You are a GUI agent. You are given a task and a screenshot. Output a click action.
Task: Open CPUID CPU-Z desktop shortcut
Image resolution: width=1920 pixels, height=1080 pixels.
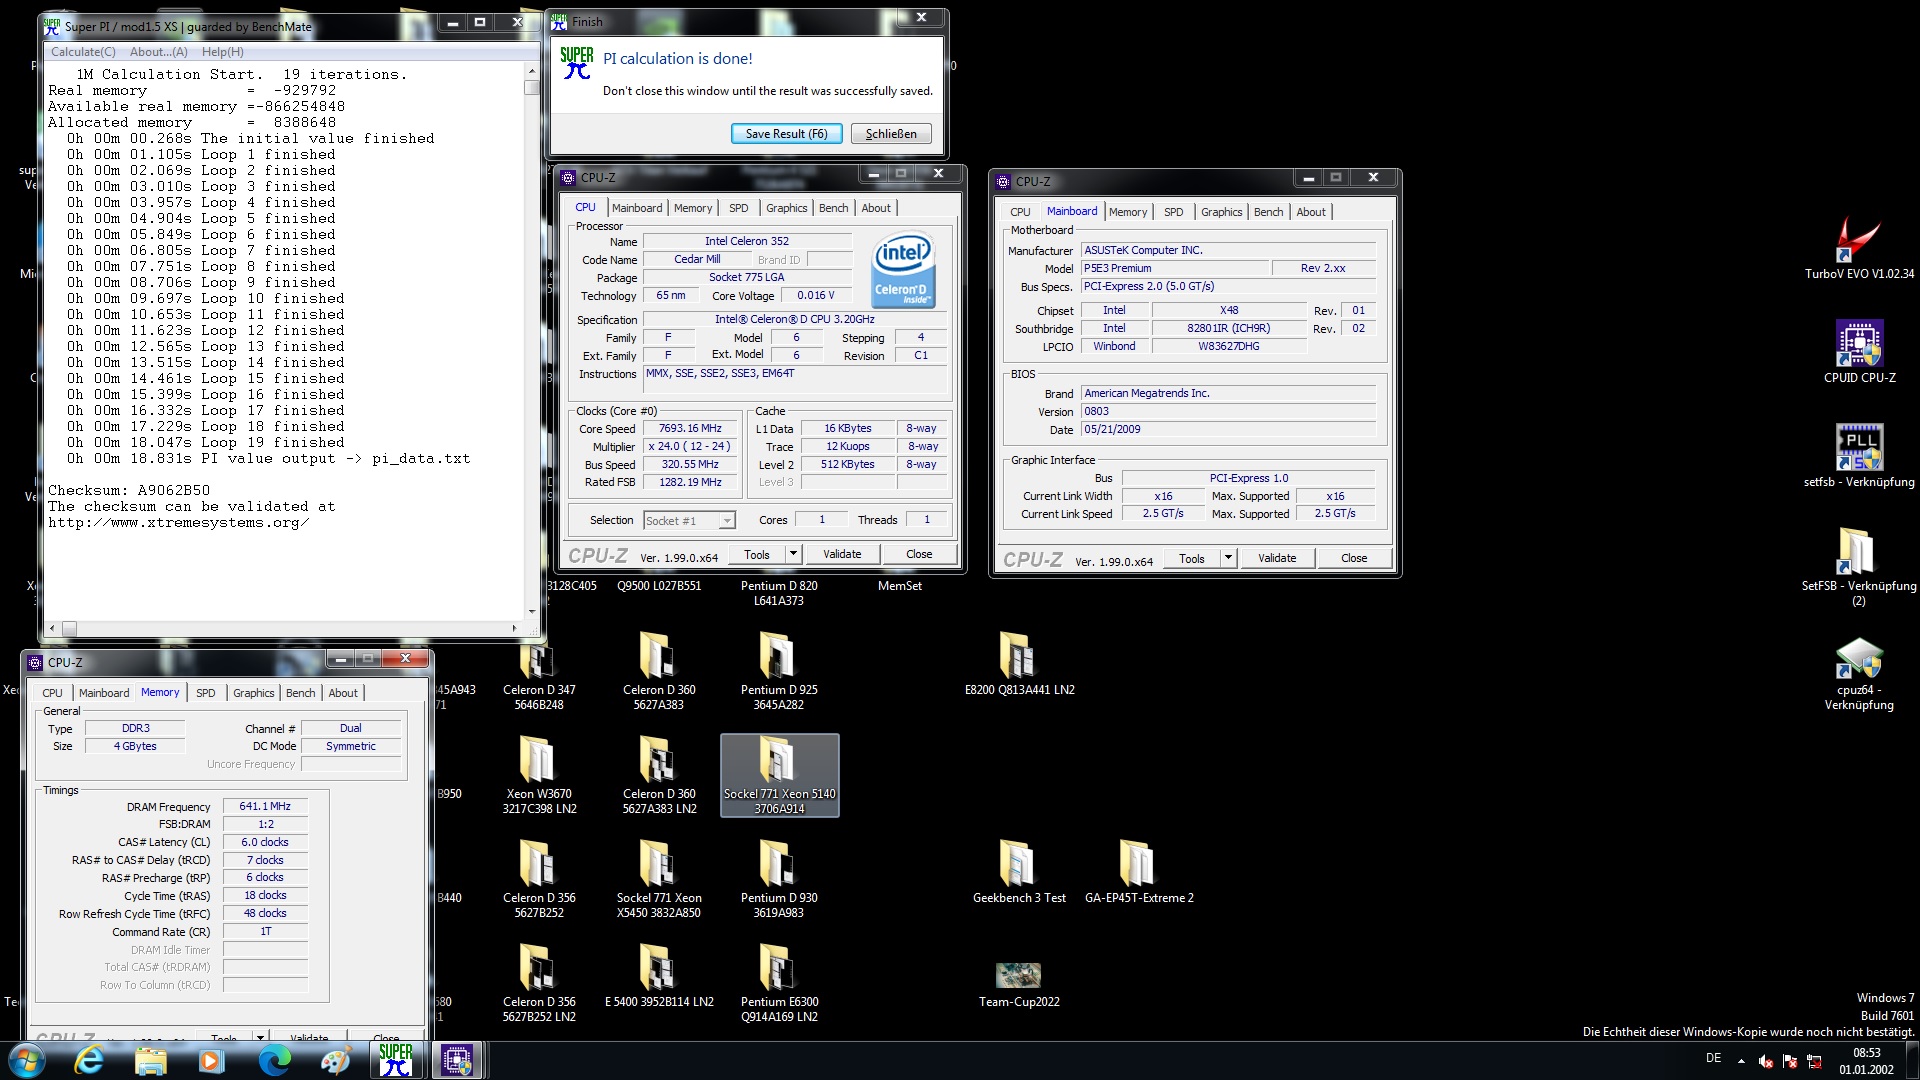point(1859,352)
